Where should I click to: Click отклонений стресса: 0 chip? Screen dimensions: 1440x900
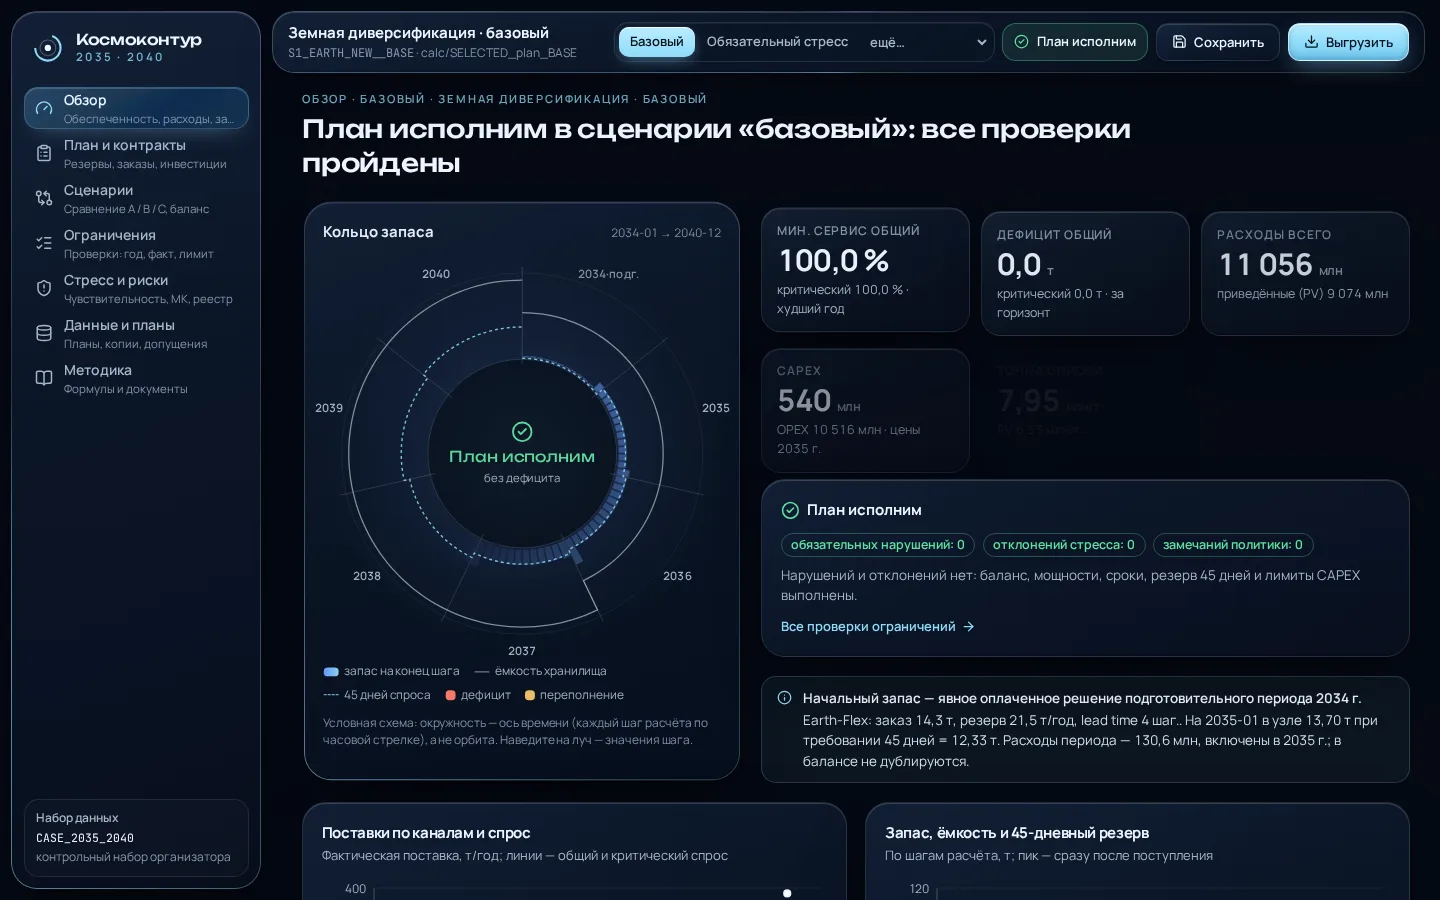[x=1063, y=545]
